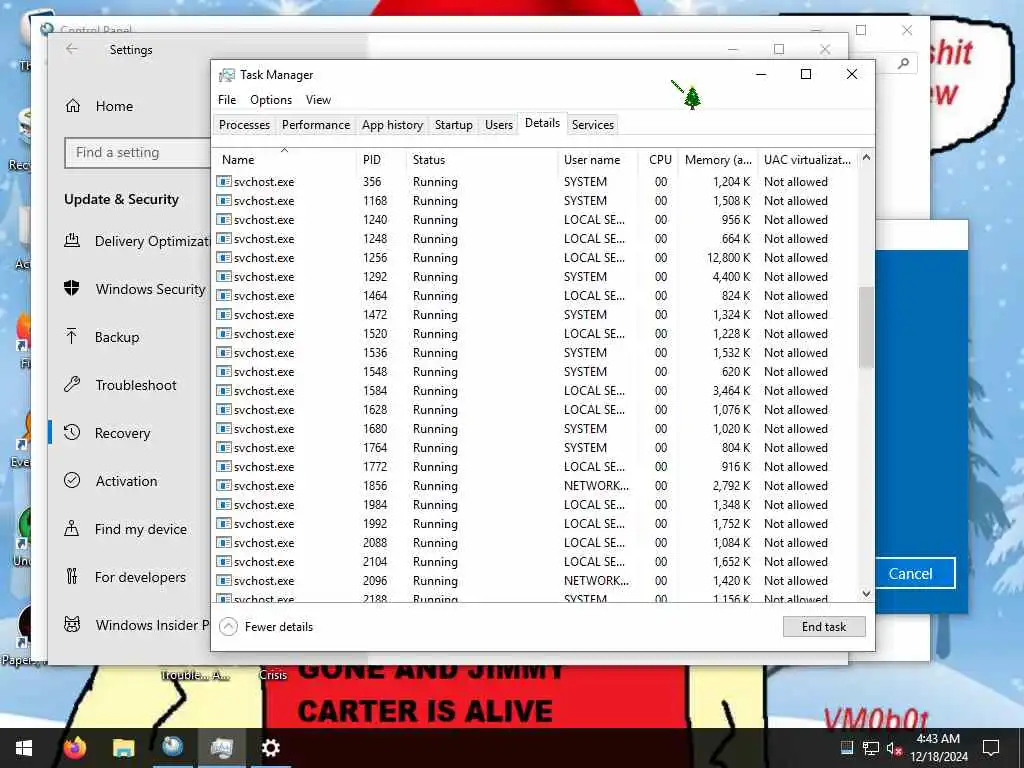1024x768 pixels.
Task: Open the Start menu Windows logo
Action: point(24,748)
